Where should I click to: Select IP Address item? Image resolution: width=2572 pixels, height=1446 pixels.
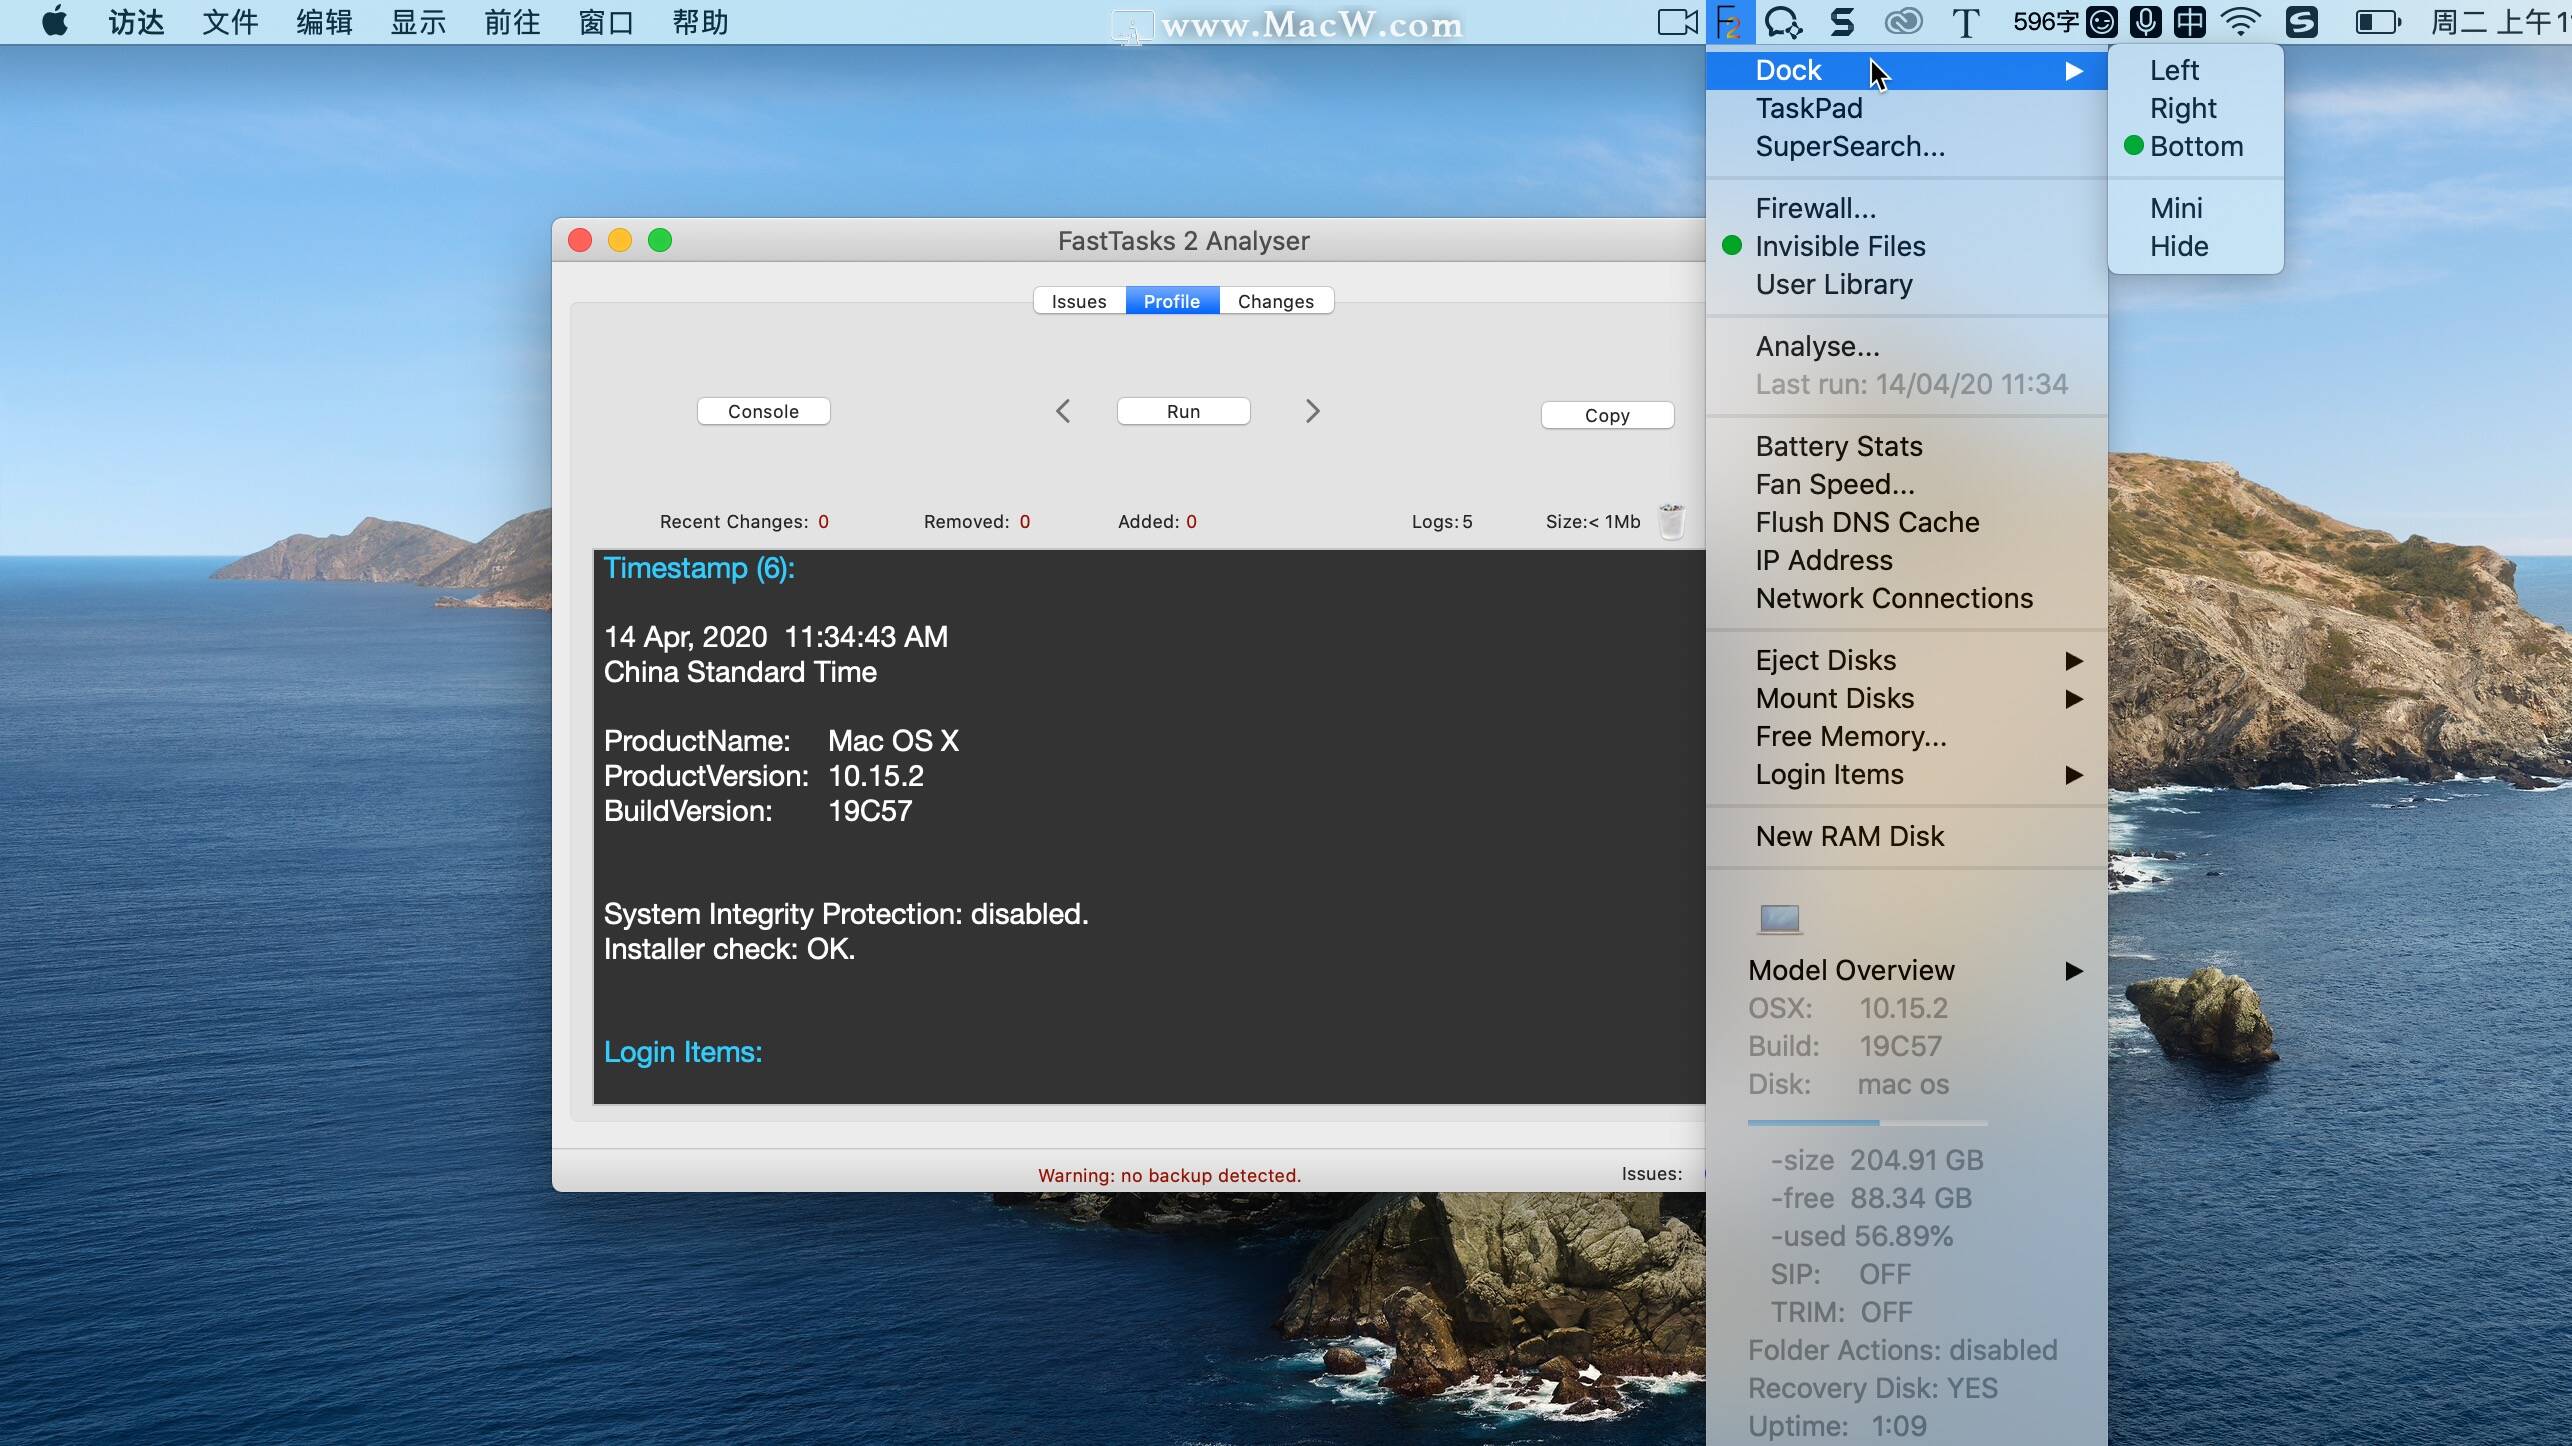click(1906, 560)
